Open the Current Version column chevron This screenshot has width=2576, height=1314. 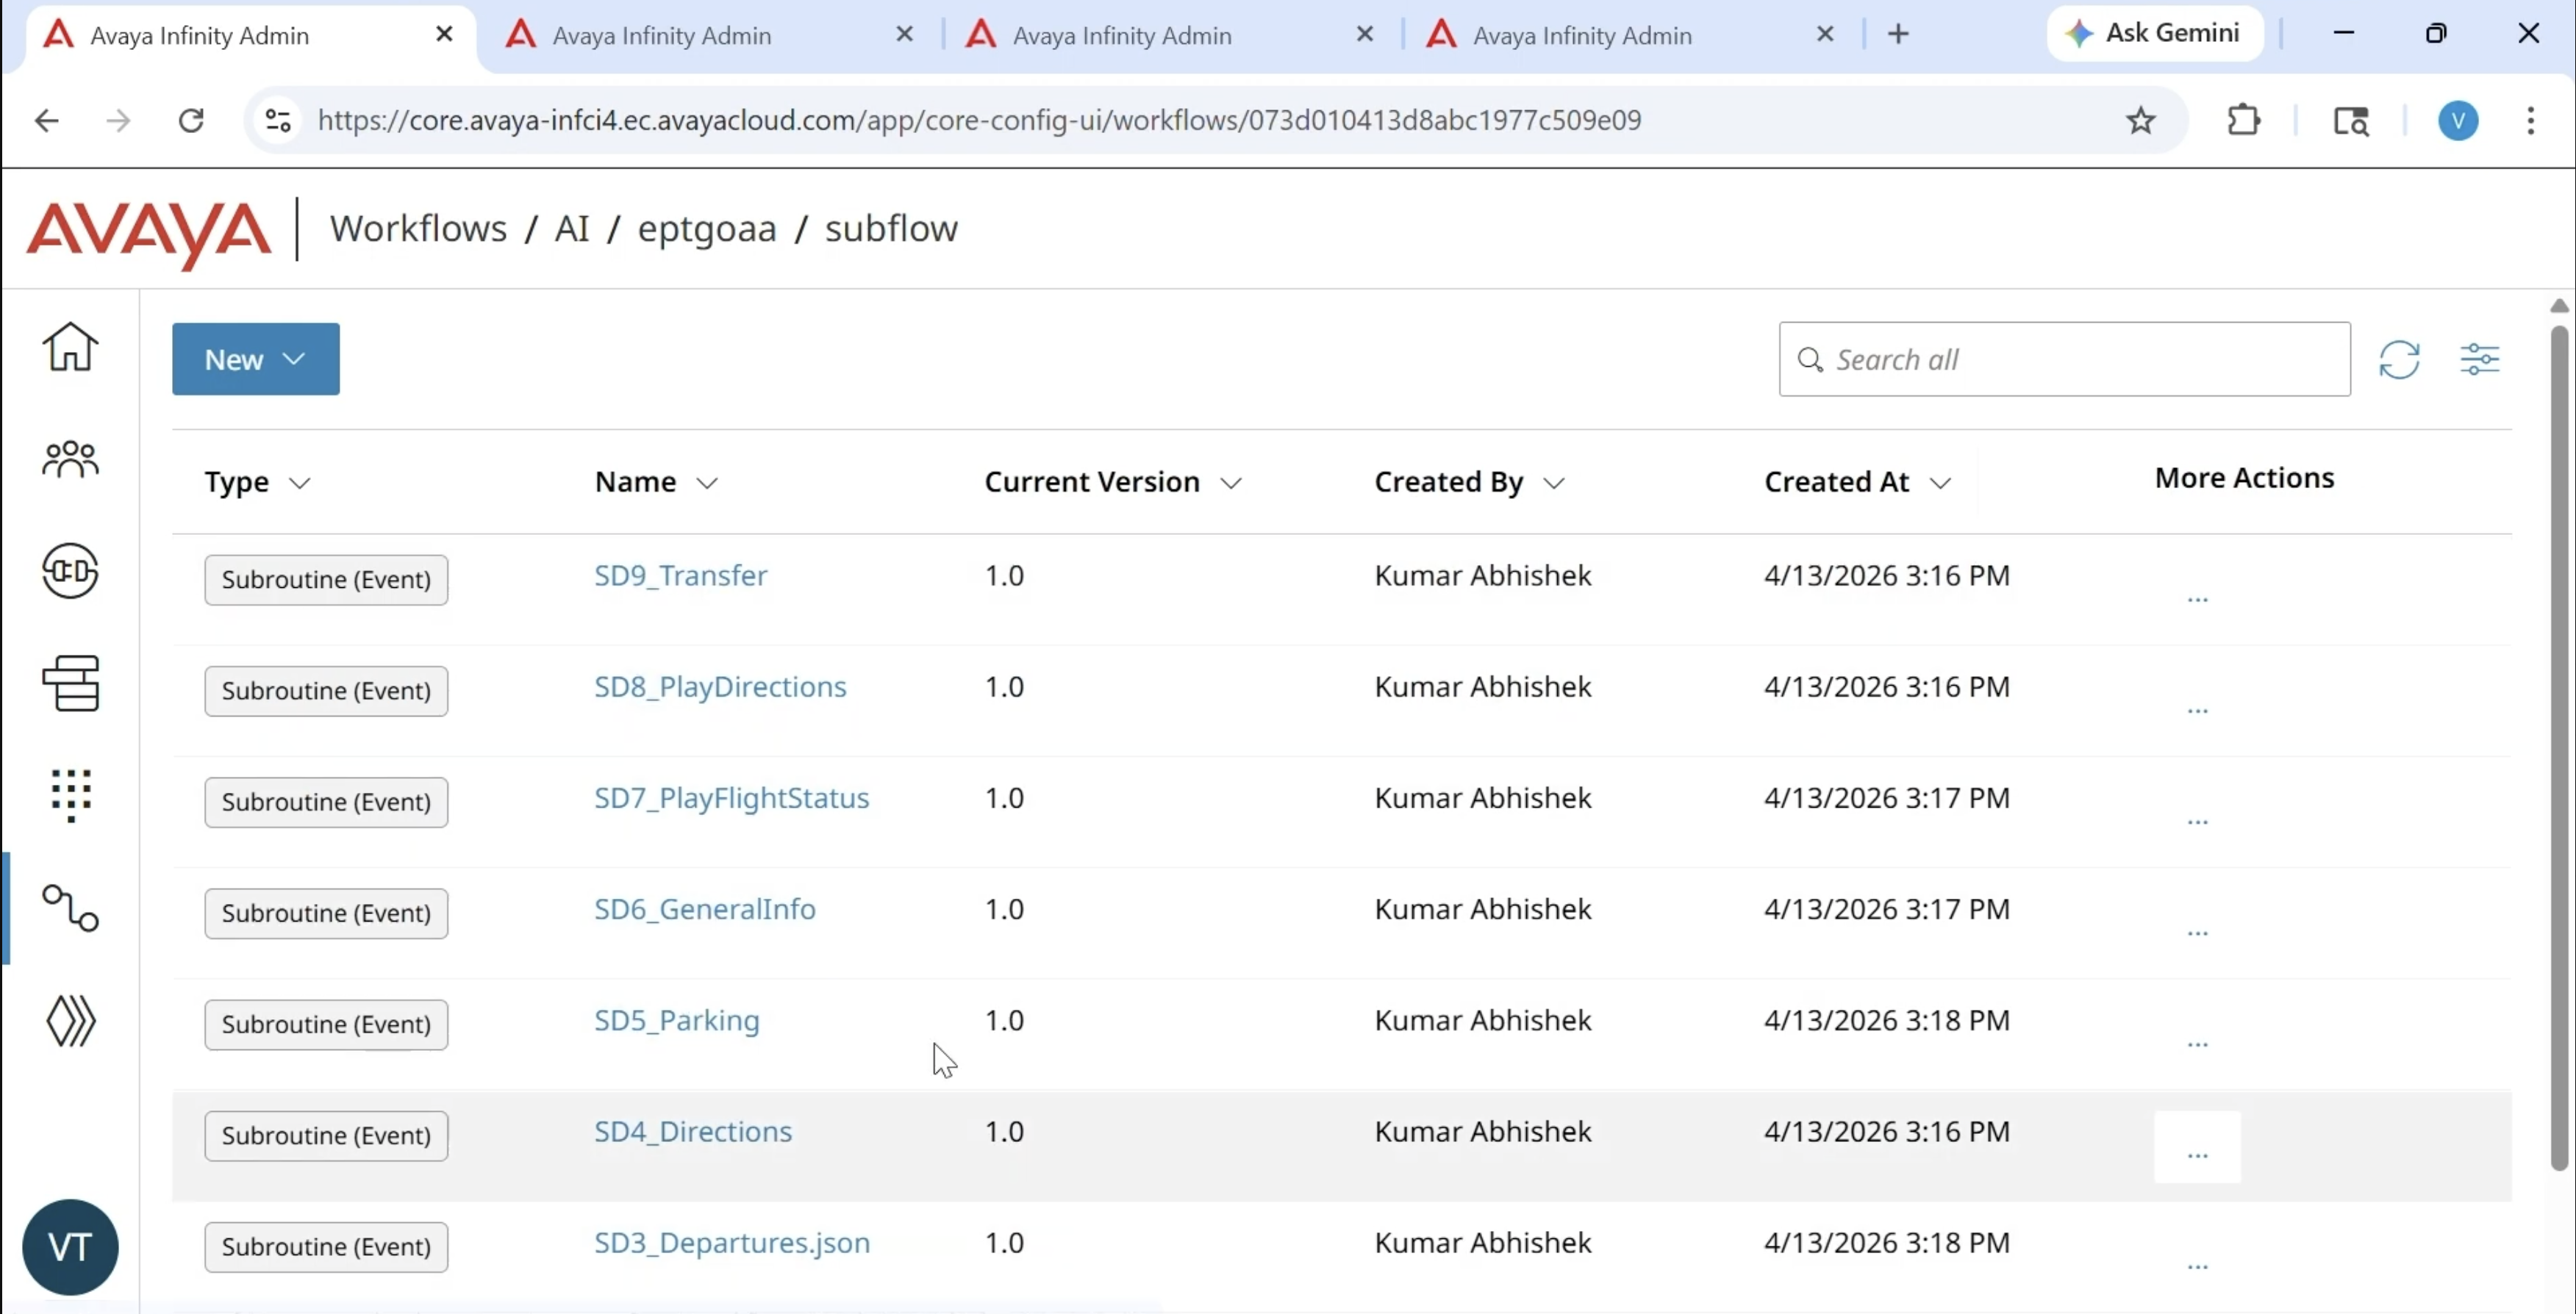point(1231,483)
